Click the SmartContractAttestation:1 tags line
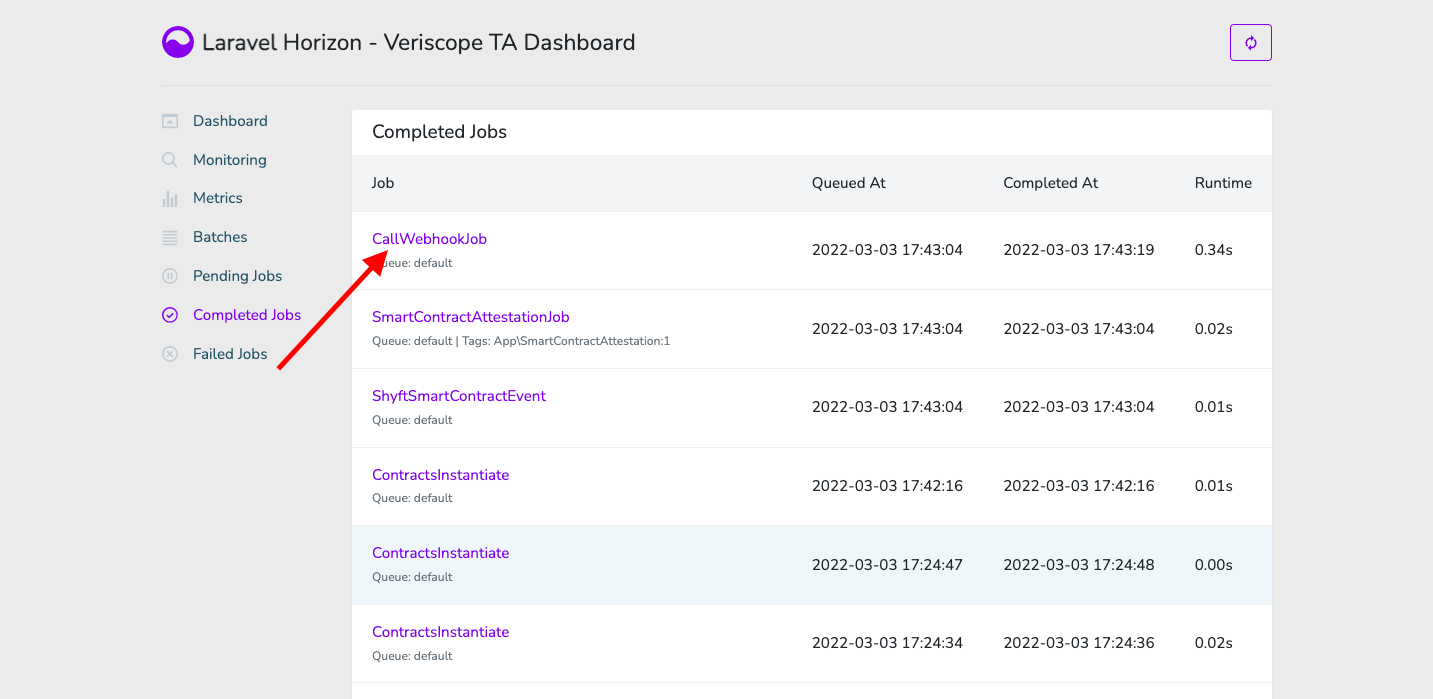1433x699 pixels. [x=521, y=341]
